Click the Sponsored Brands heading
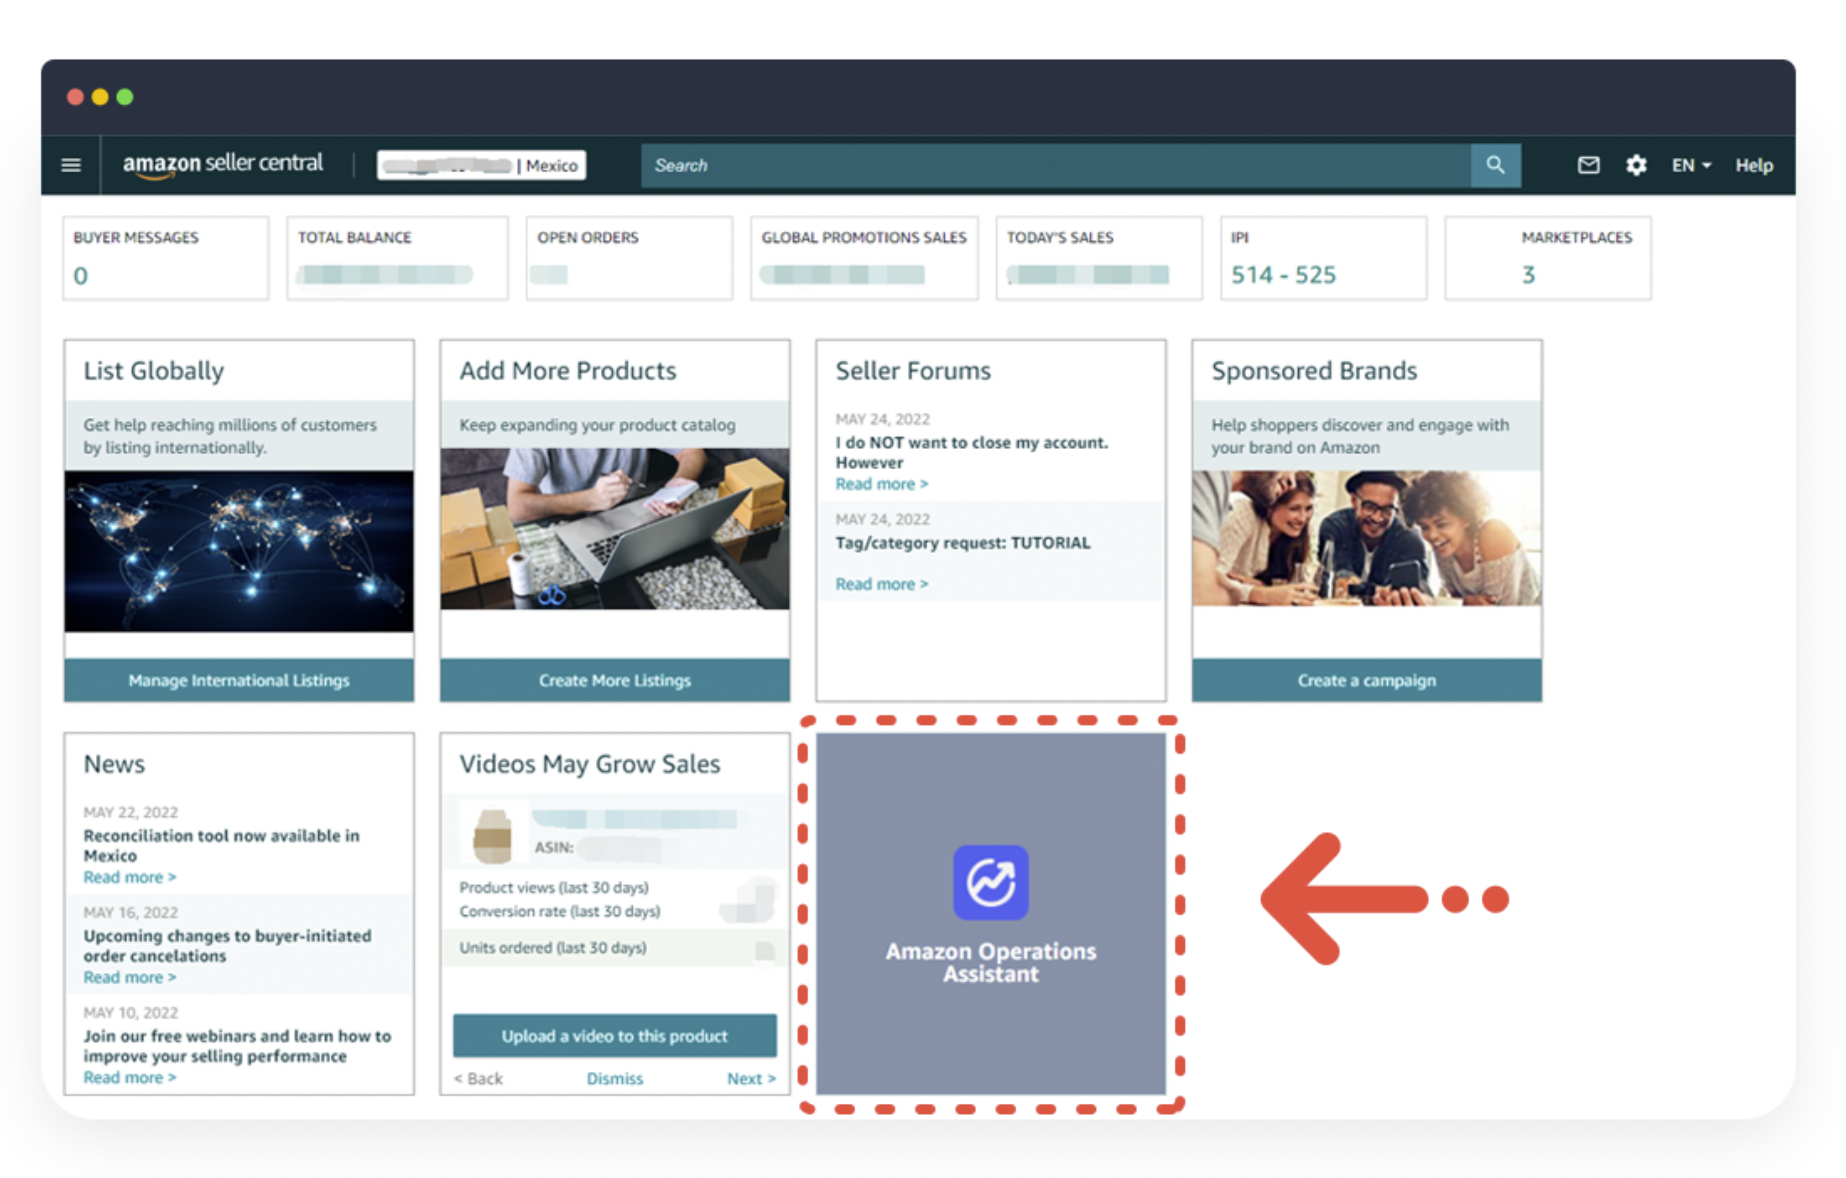This screenshot has width=1846, height=1178. pyautogui.click(x=1314, y=371)
